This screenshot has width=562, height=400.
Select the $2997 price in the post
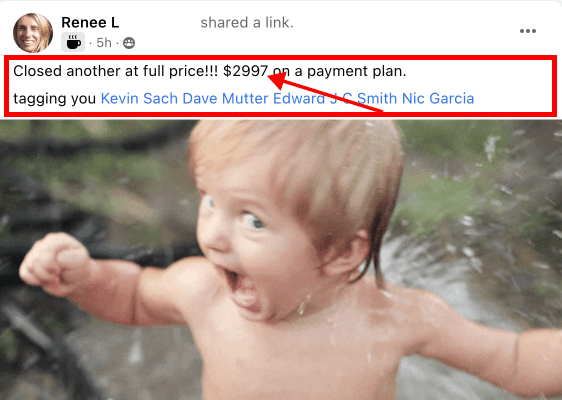point(246,71)
